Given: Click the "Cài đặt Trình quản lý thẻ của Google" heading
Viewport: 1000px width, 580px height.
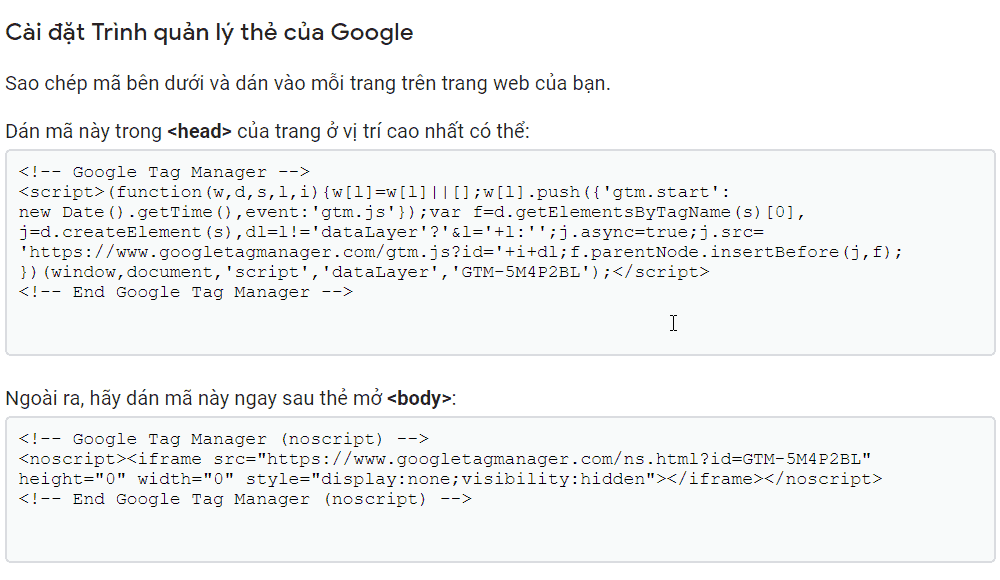Looking at the screenshot, I should (x=209, y=32).
